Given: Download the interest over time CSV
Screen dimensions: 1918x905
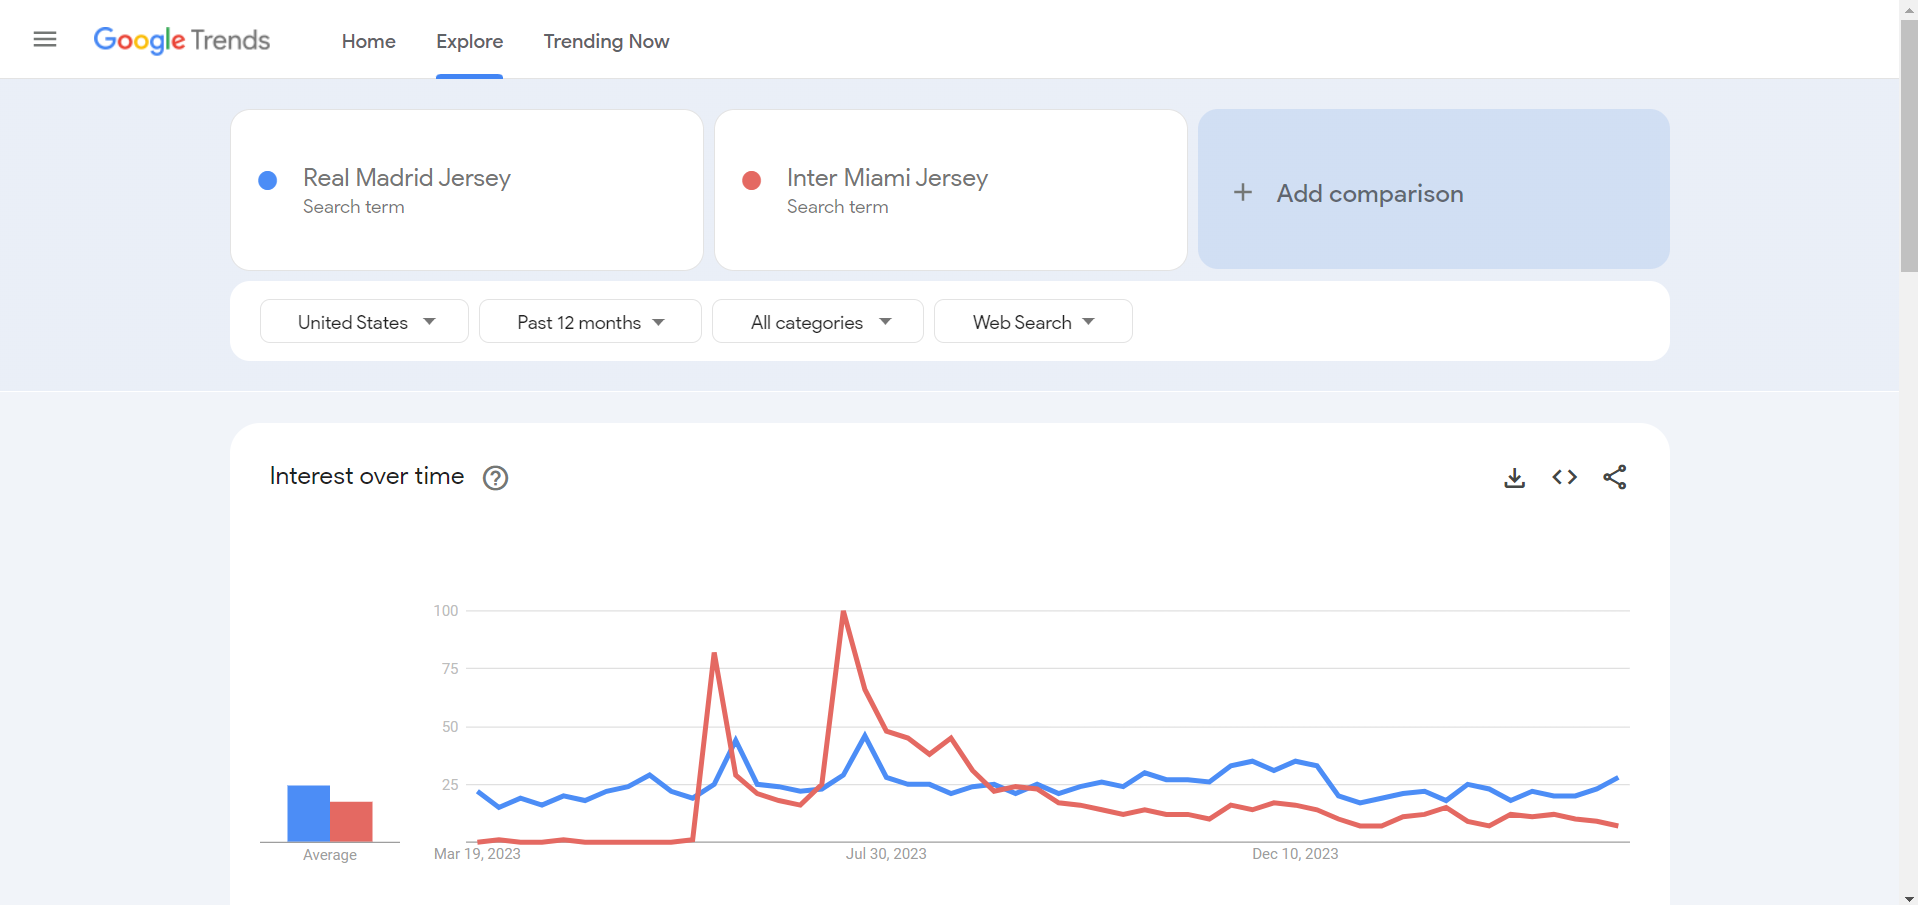Looking at the screenshot, I should click(1514, 478).
